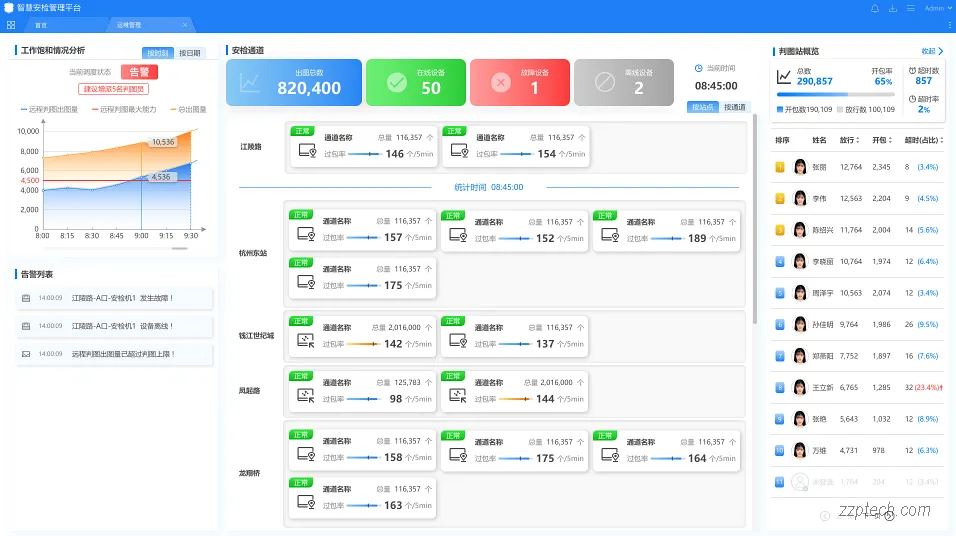Click the green 在线设备 checkmark icon
This screenshot has width=956, height=536.
click(397, 82)
